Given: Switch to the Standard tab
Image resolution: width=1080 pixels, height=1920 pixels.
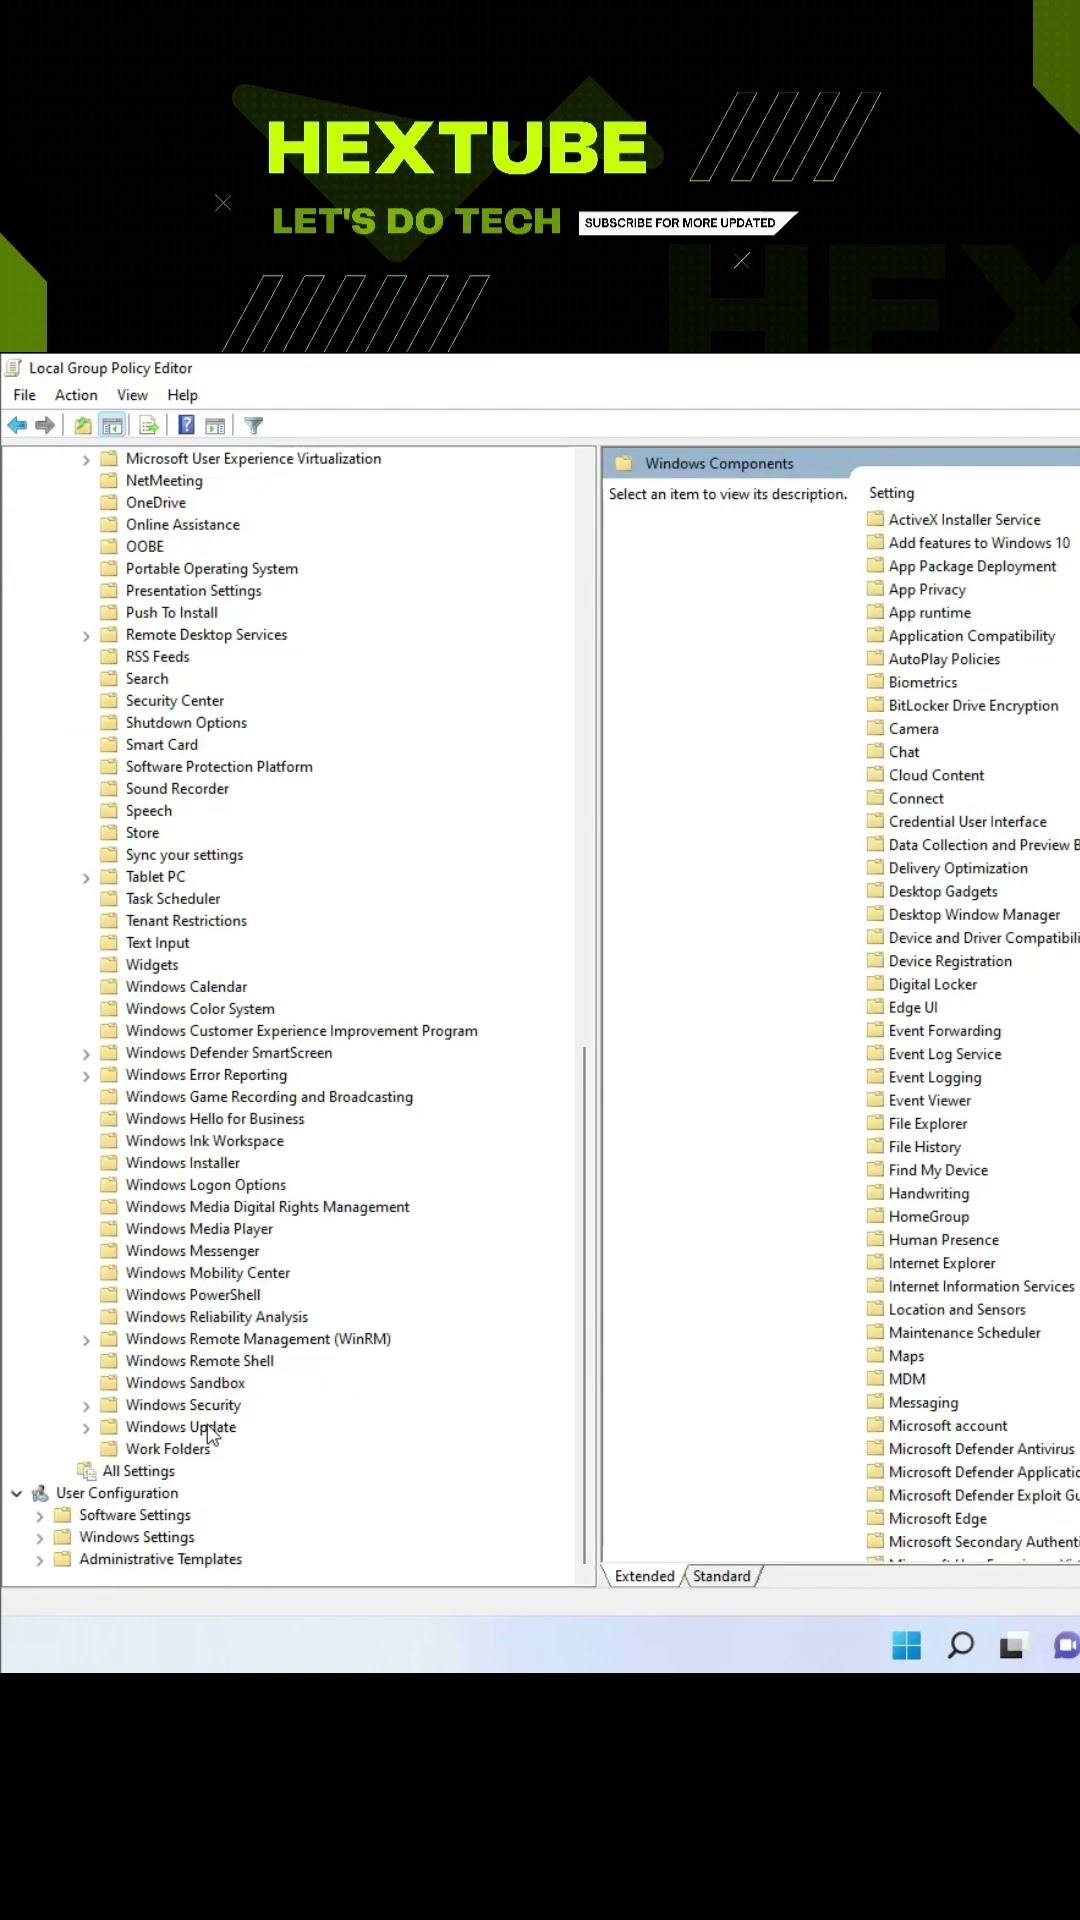Looking at the screenshot, I should [x=722, y=1576].
